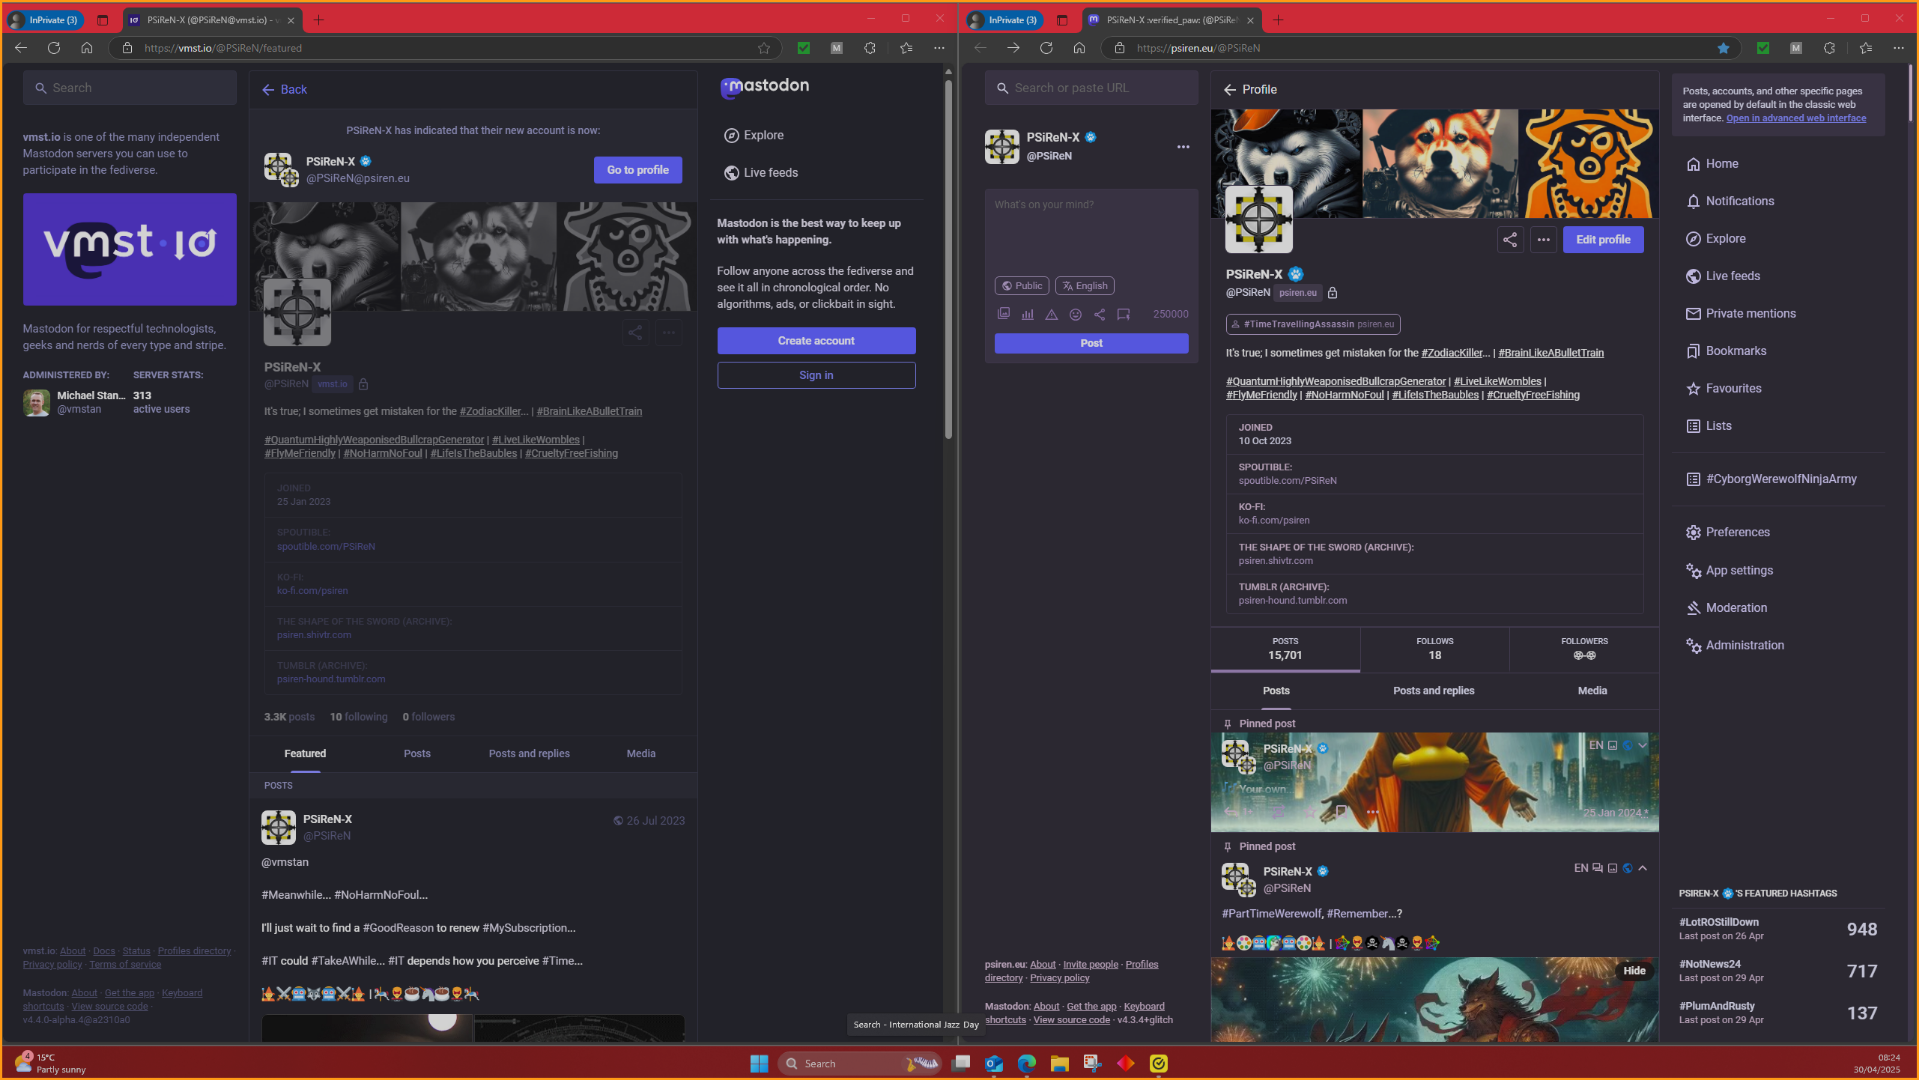Open Moderation in right sidebar
This screenshot has height=1080, width=1919.
(x=1726, y=608)
